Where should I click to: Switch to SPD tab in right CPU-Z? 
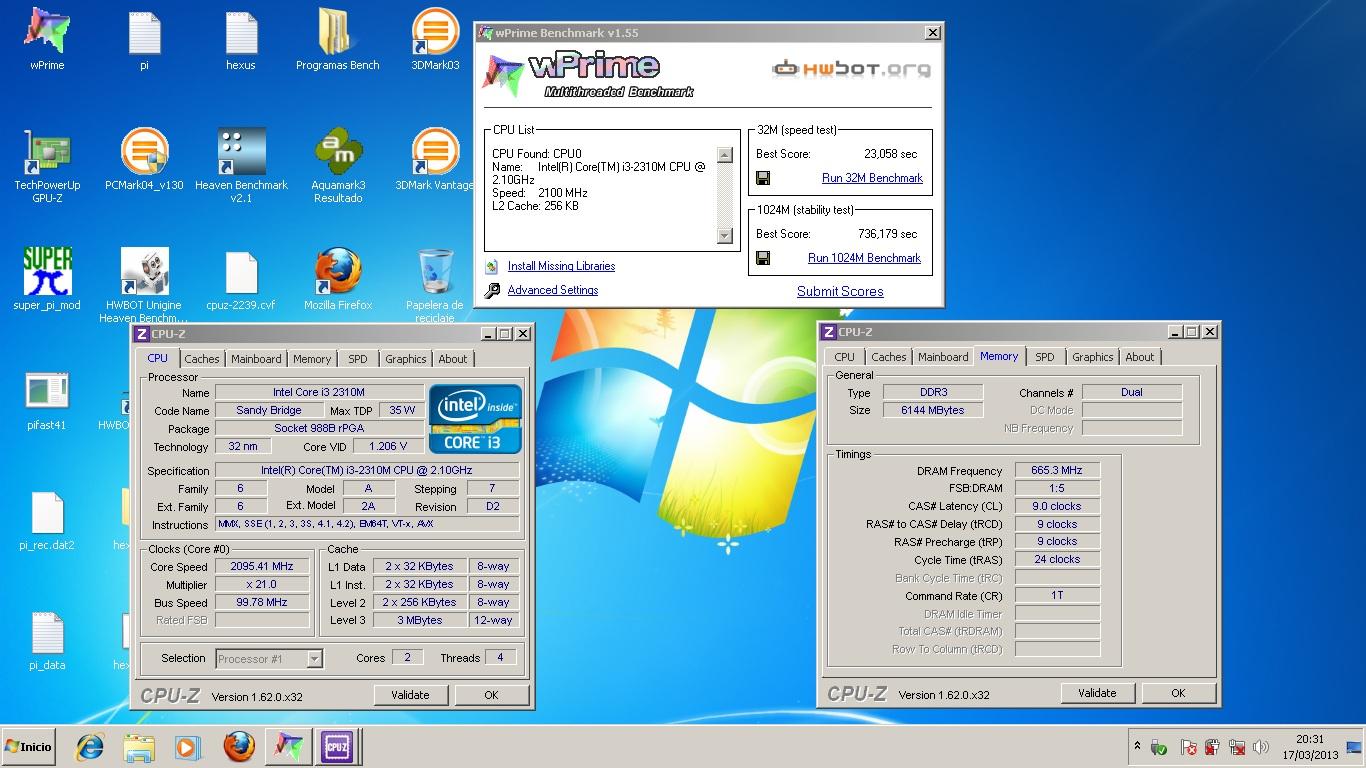1045,357
